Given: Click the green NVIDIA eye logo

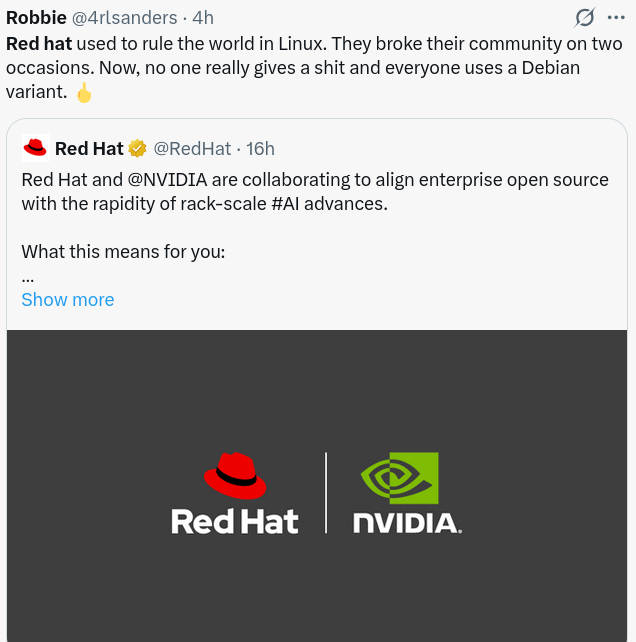Looking at the screenshot, I should pyautogui.click(x=400, y=477).
